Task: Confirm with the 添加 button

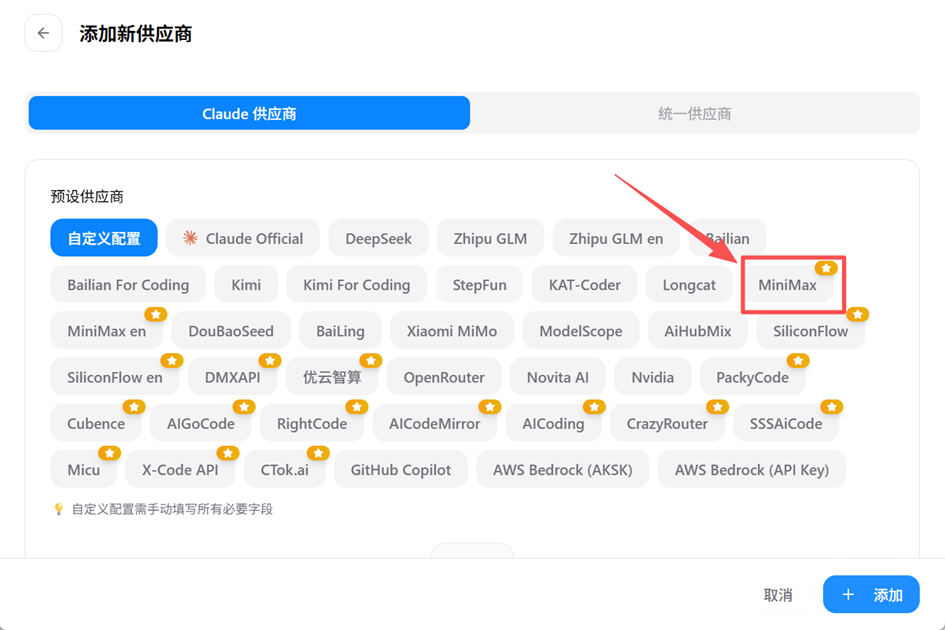Action: point(871,594)
